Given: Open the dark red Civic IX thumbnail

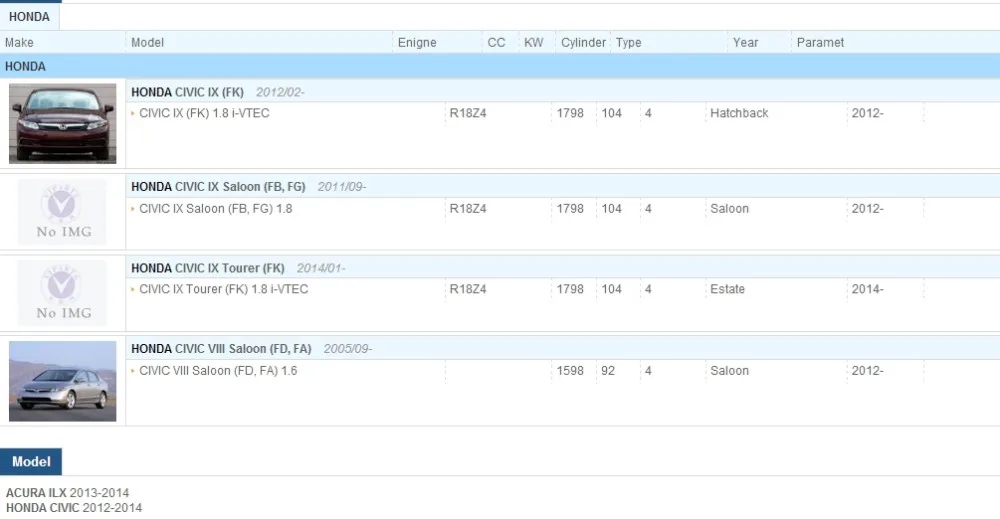Looking at the screenshot, I should [x=62, y=124].
